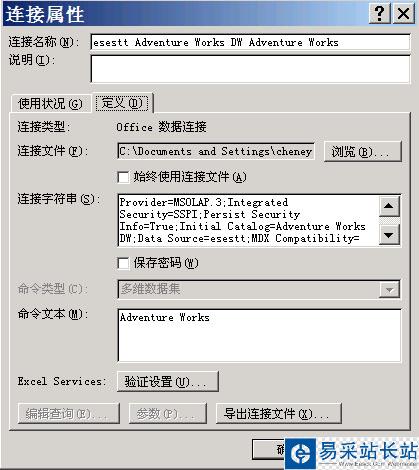
Task: Click the 参数 button
Action: point(168,414)
